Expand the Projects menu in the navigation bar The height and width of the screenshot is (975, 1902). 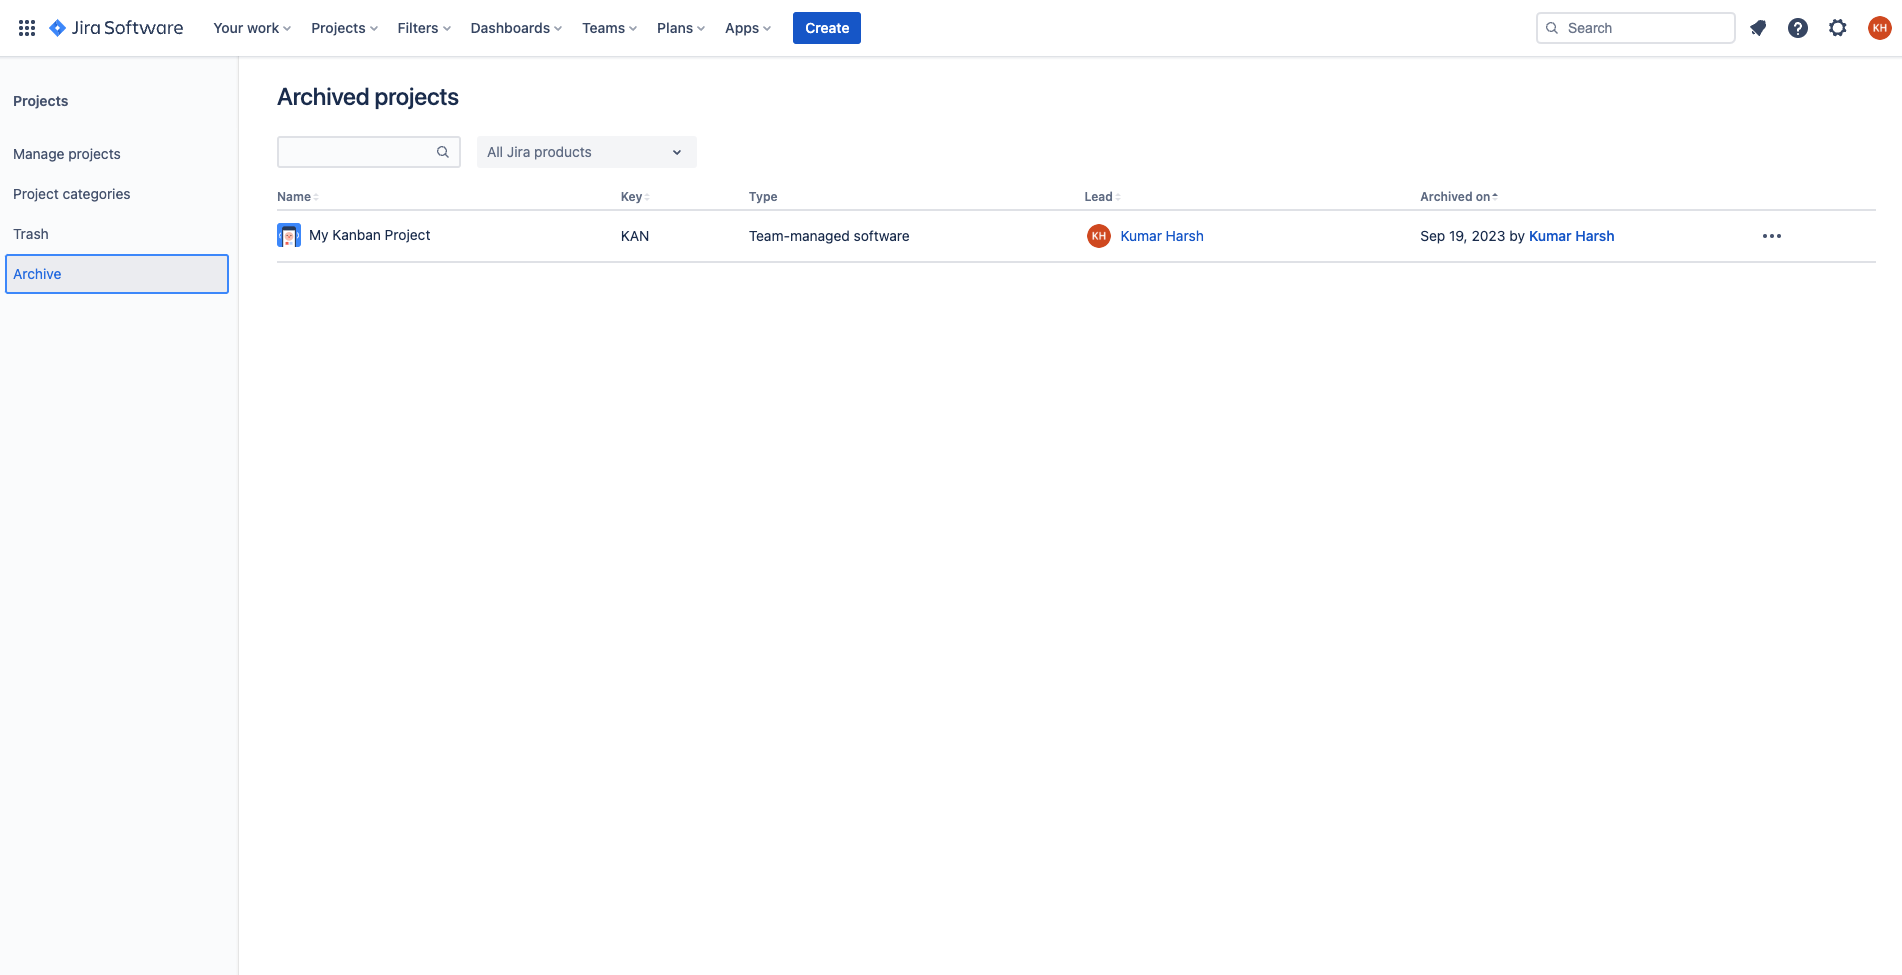pyautogui.click(x=343, y=27)
